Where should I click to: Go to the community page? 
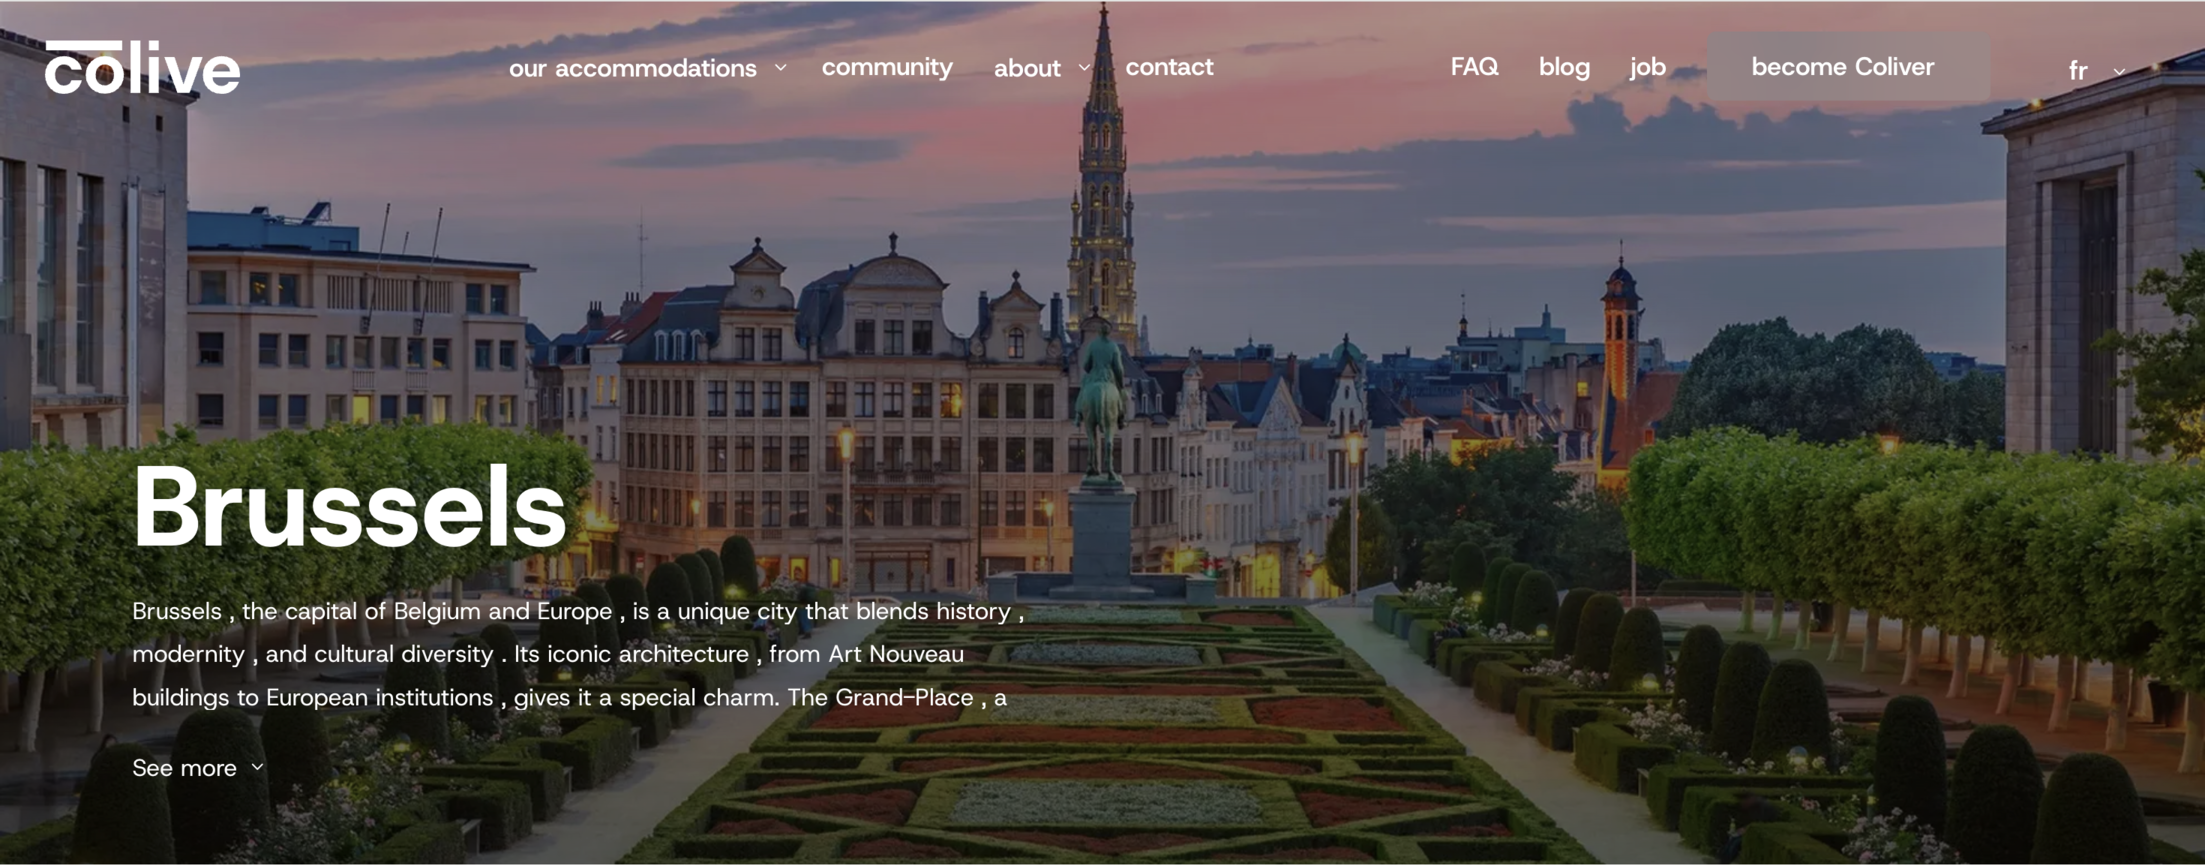(x=887, y=67)
